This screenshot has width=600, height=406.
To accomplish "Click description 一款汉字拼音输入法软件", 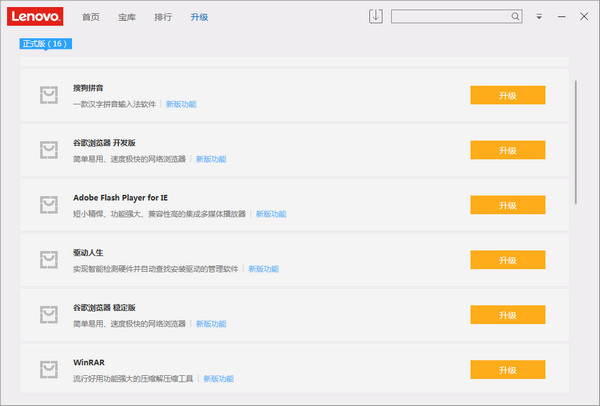I will point(114,104).
